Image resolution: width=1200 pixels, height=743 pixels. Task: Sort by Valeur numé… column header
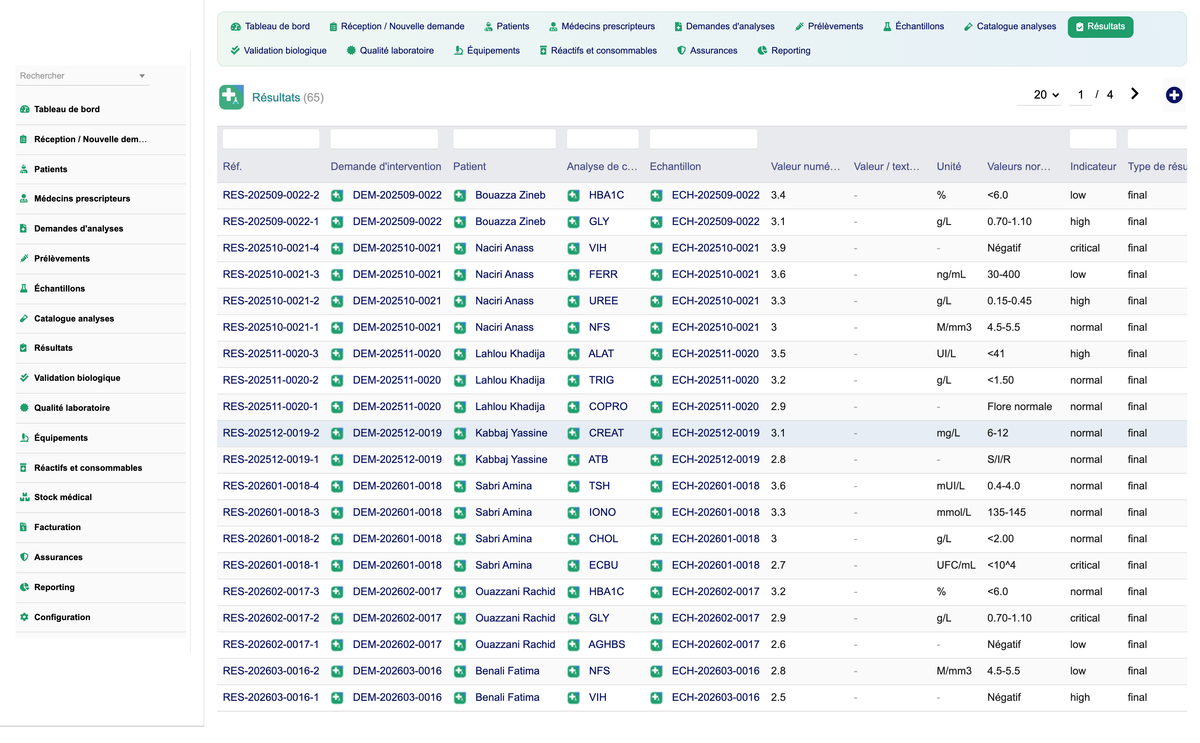805,167
